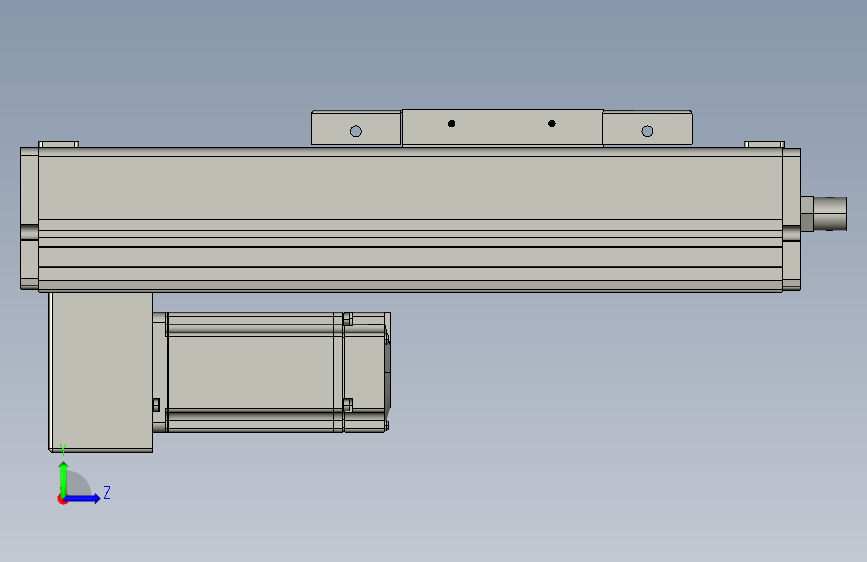Select the main extruded actuator body

pyautogui.click(x=410, y=220)
